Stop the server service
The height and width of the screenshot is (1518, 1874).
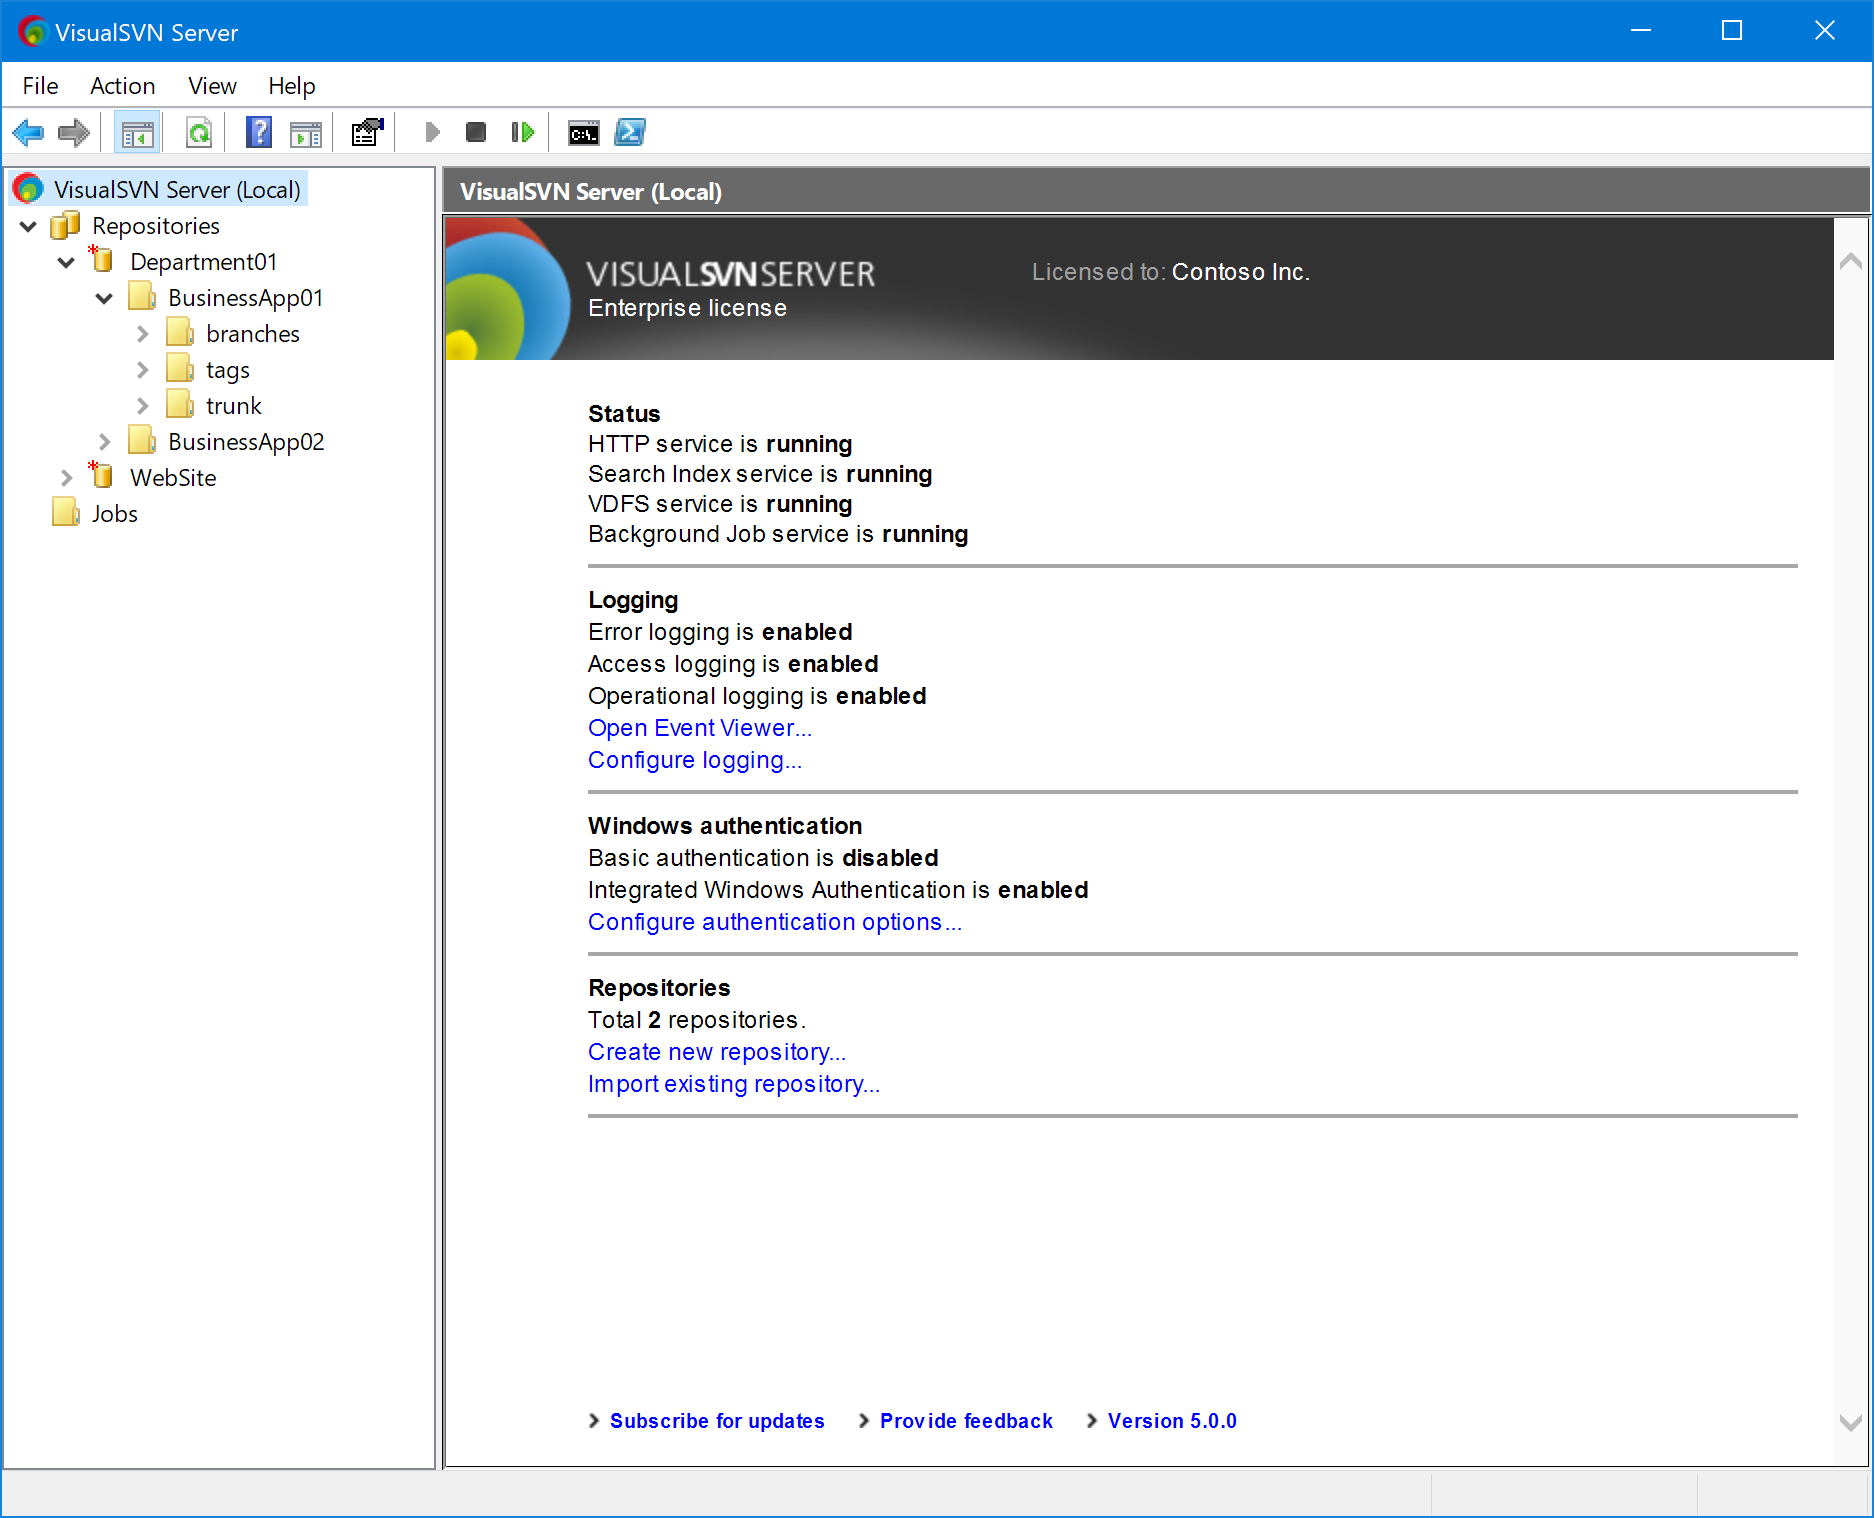(476, 132)
